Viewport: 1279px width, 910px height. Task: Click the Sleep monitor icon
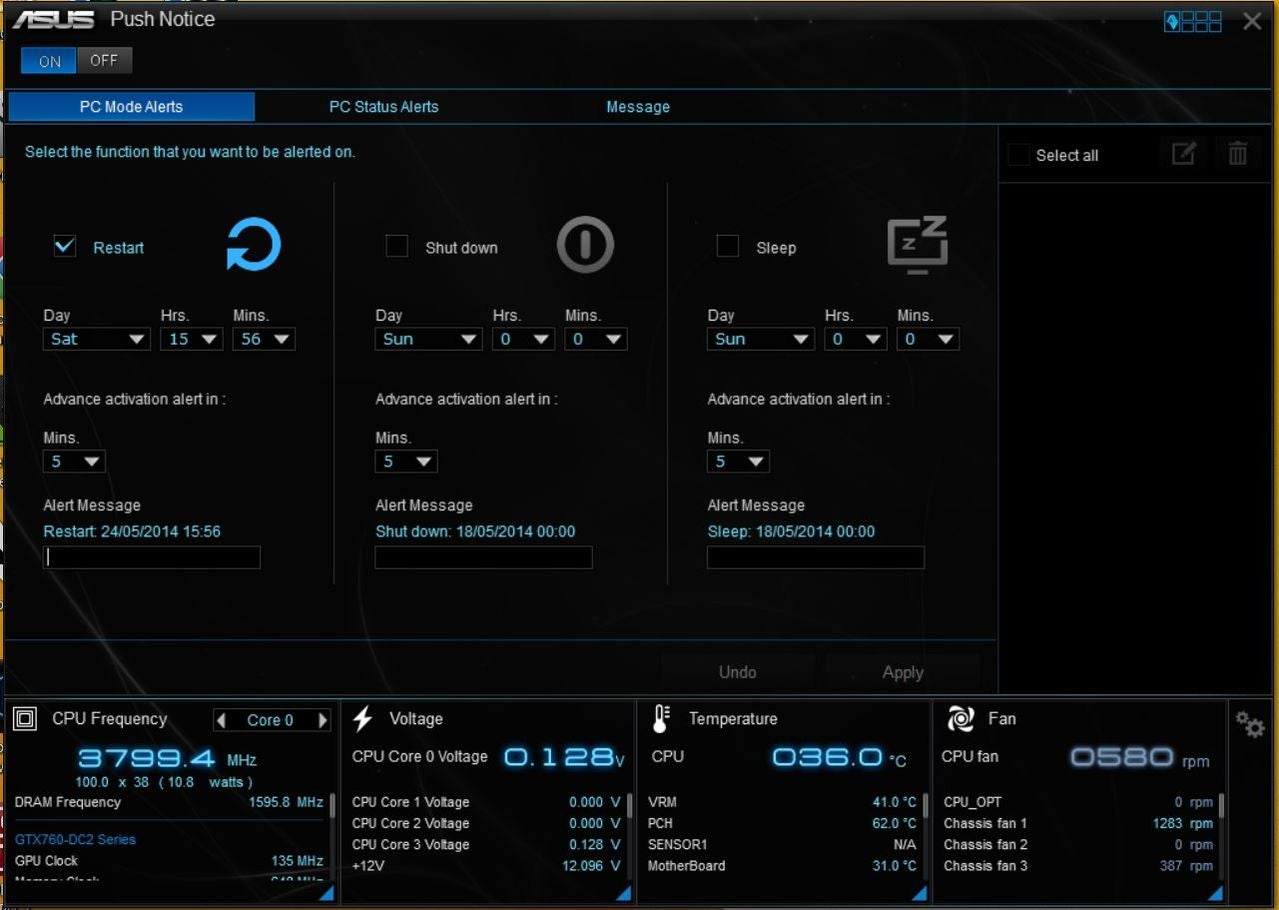point(917,245)
